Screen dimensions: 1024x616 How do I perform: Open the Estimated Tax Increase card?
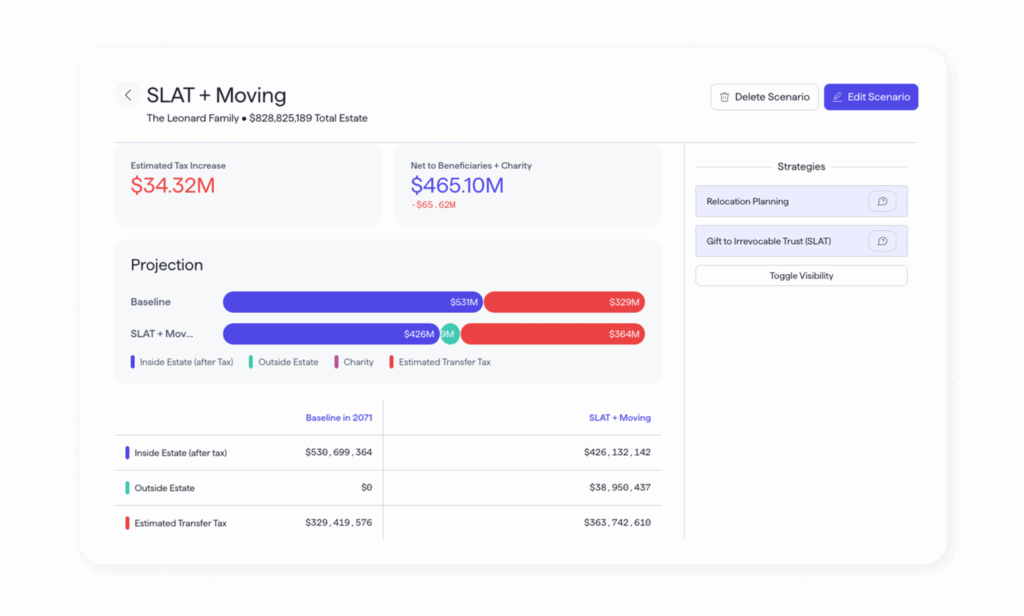(247, 184)
